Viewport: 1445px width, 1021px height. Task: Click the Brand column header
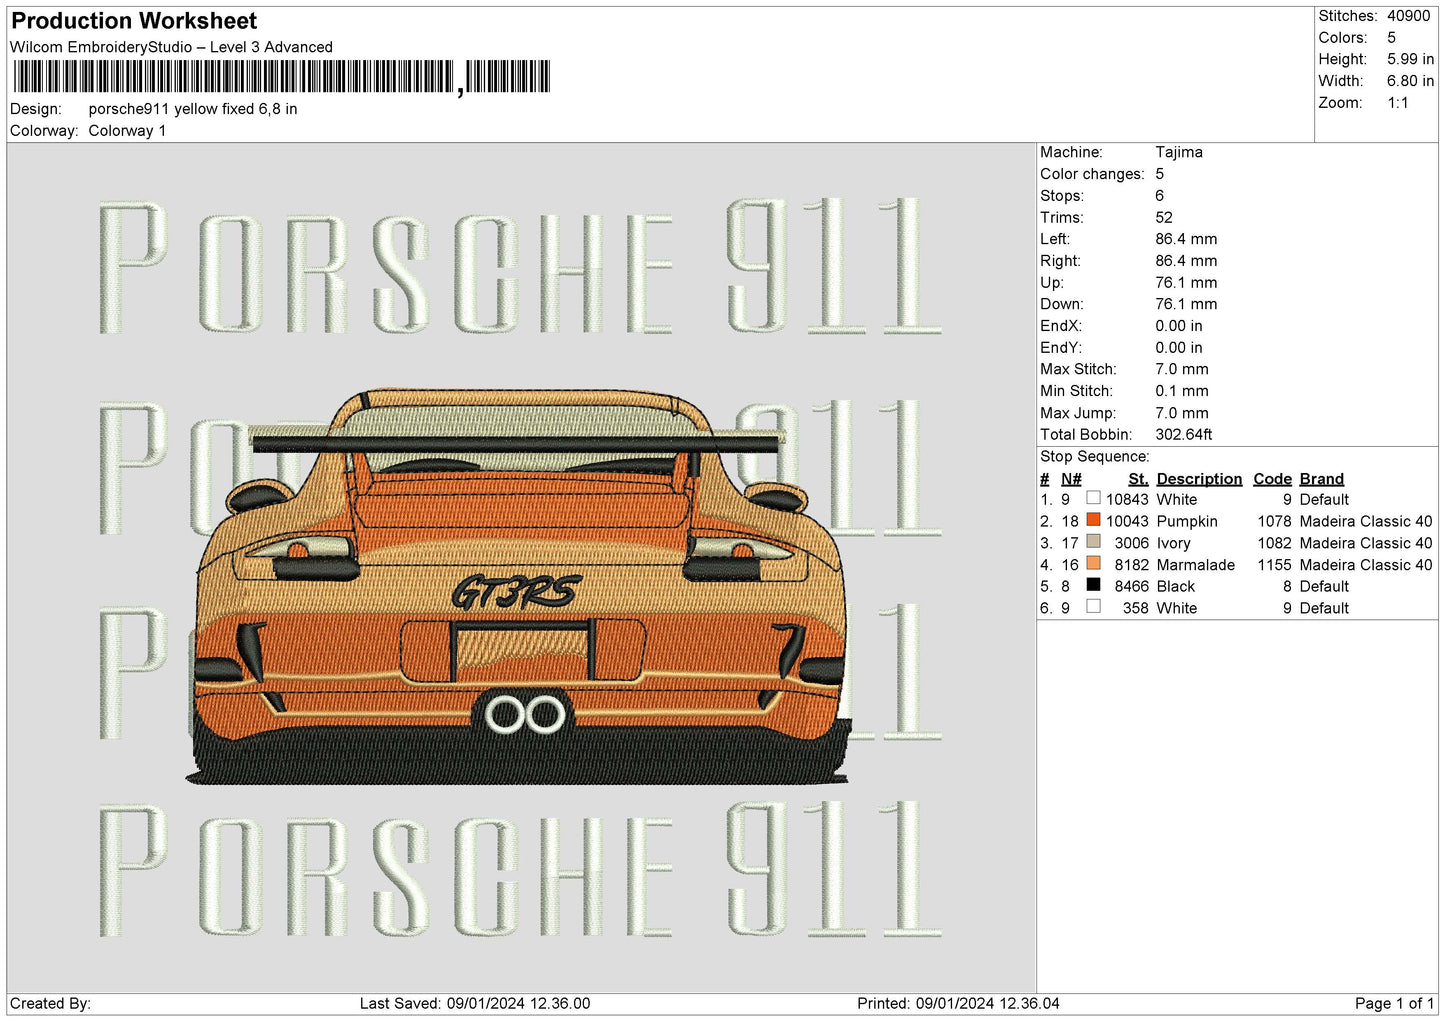pyautogui.click(x=1321, y=479)
